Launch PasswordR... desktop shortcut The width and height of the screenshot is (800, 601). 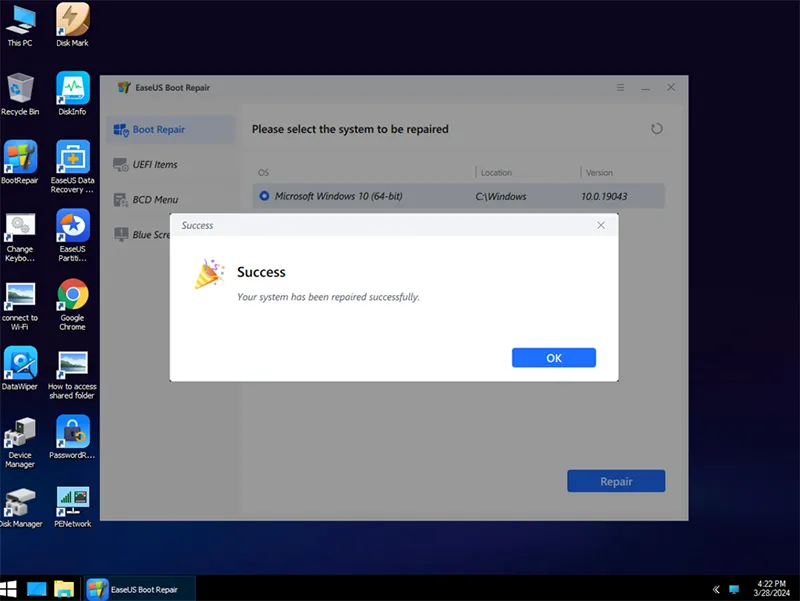click(x=72, y=437)
